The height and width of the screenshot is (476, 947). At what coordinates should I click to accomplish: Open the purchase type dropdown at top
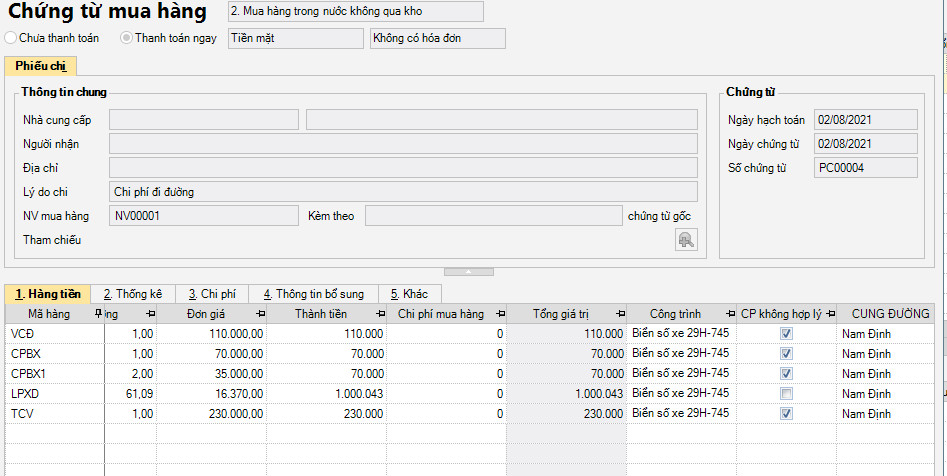[354, 11]
